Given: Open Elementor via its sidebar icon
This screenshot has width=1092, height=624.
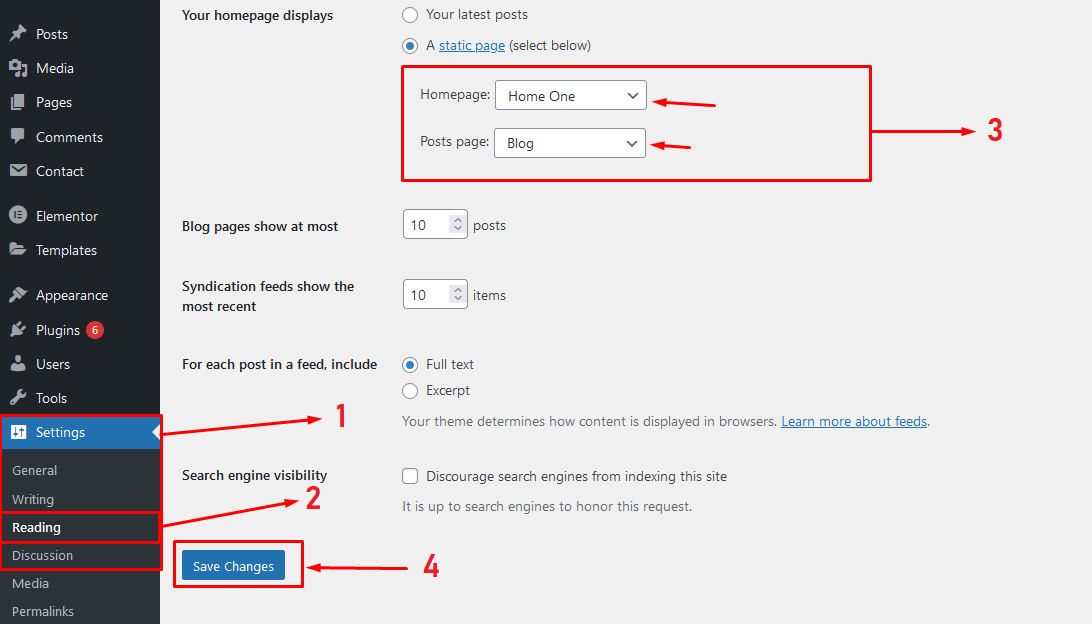Looking at the screenshot, I should [x=18, y=216].
